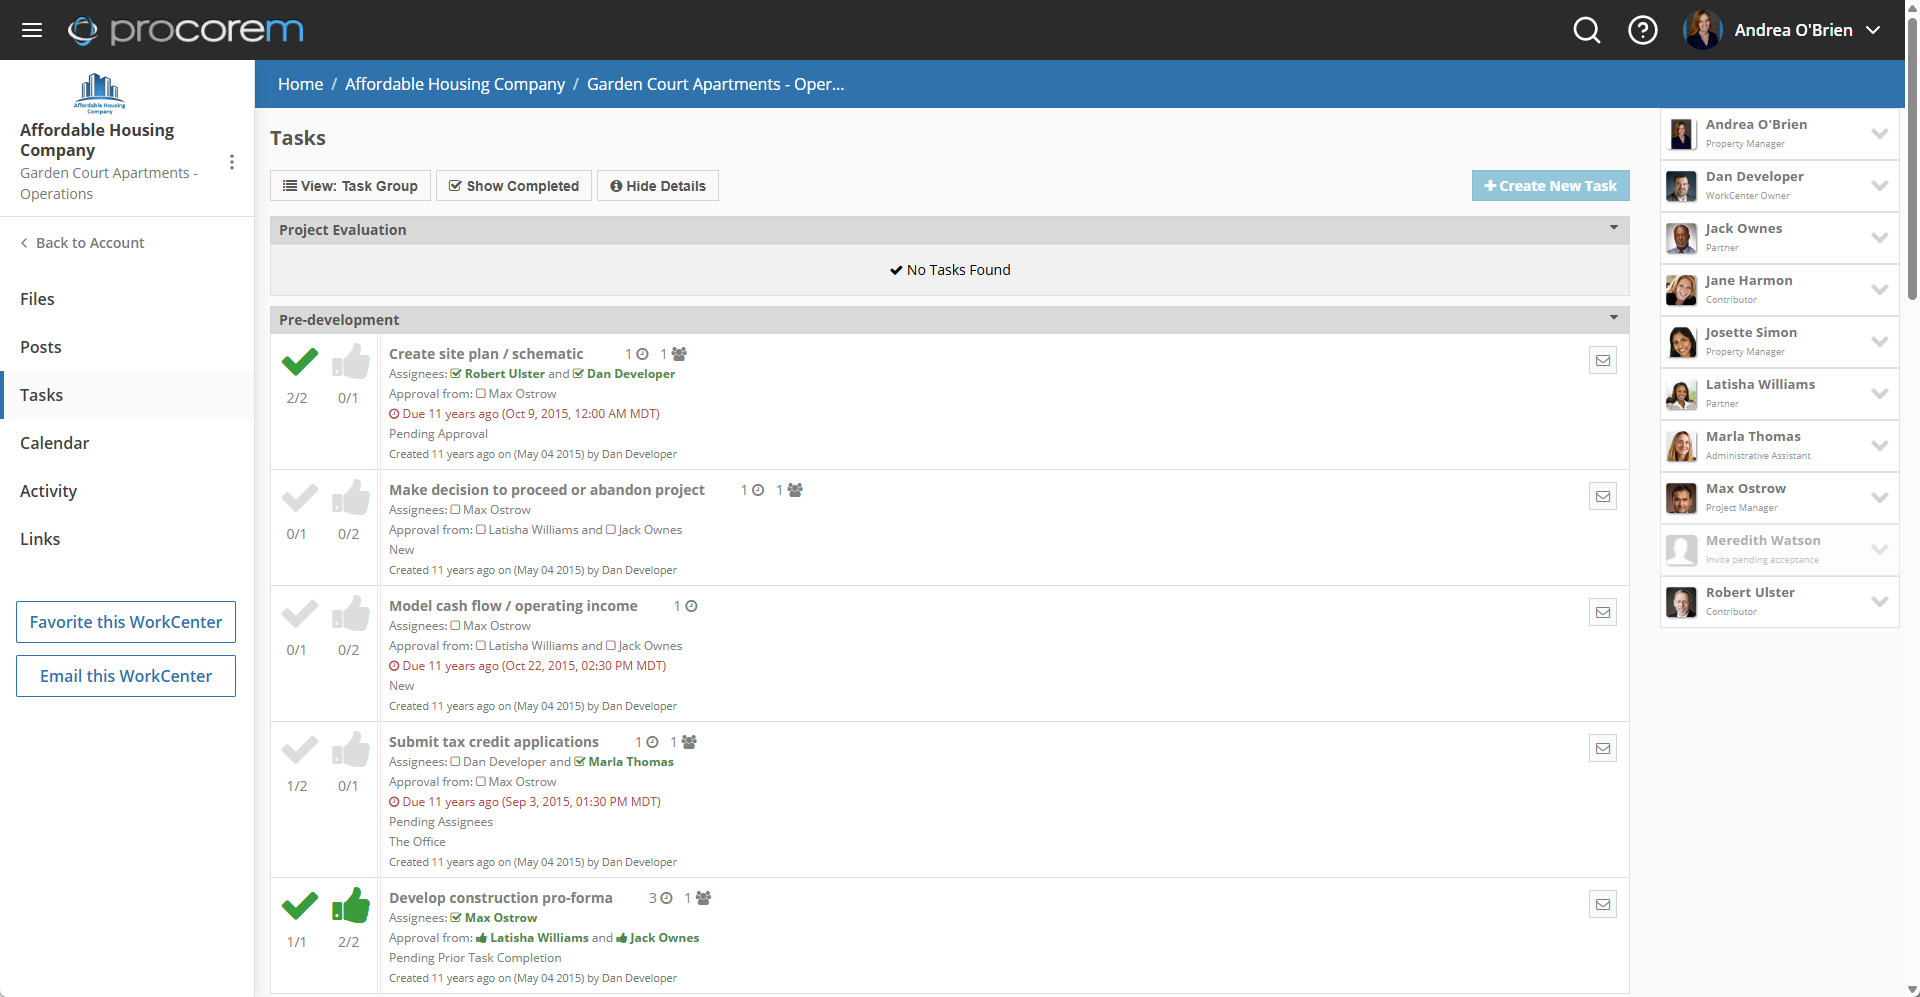The height and width of the screenshot is (997, 1920).
Task: Expand Jane Harmon member options
Action: pos(1879,290)
